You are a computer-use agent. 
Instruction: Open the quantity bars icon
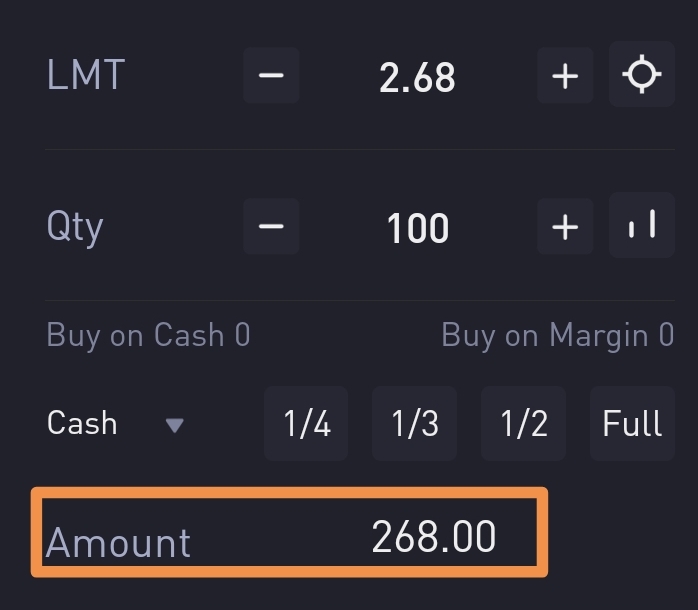[641, 226]
